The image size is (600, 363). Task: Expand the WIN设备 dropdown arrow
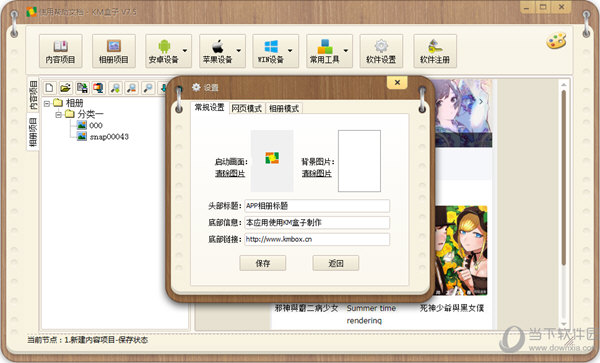pos(290,50)
